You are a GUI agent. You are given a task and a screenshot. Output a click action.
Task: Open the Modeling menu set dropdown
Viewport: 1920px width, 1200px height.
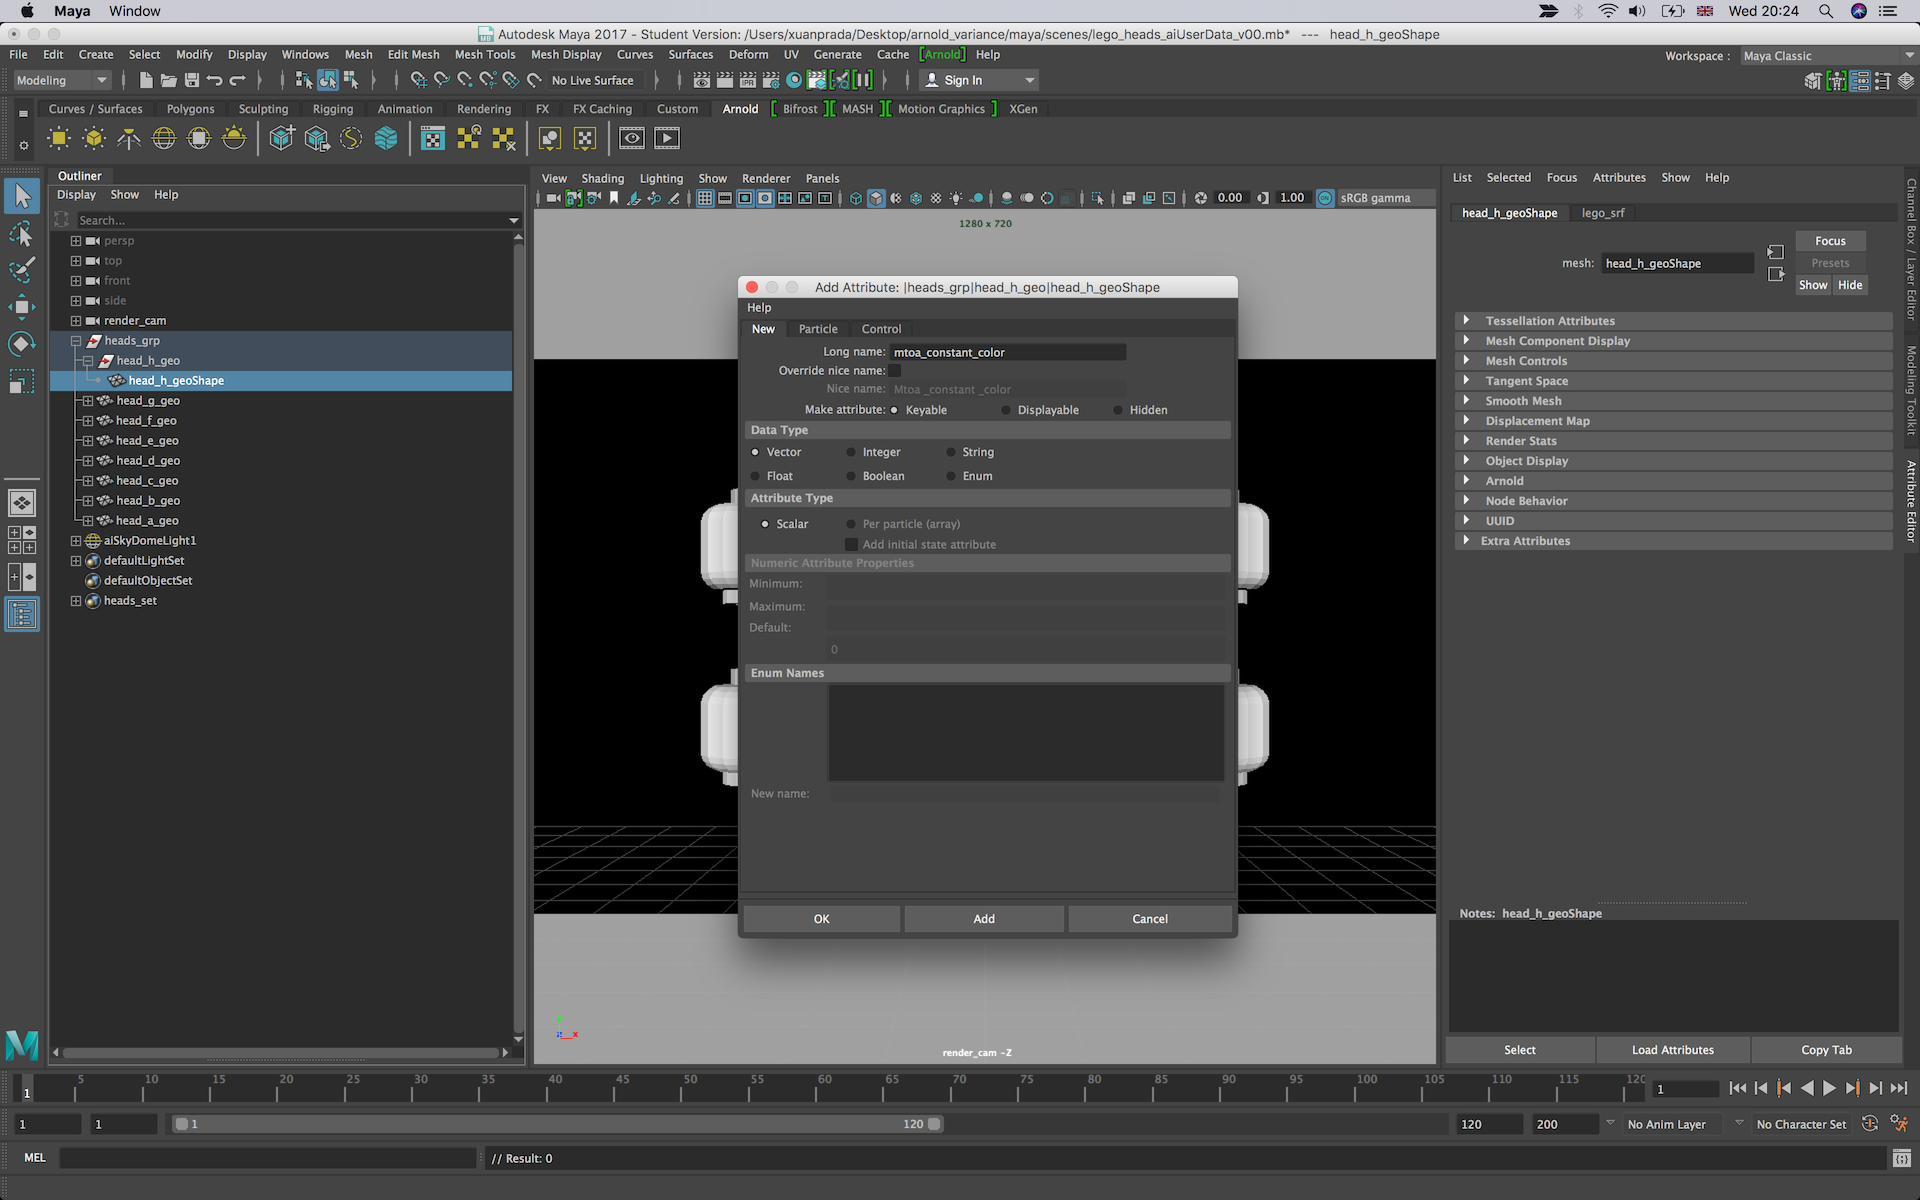coord(61,80)
